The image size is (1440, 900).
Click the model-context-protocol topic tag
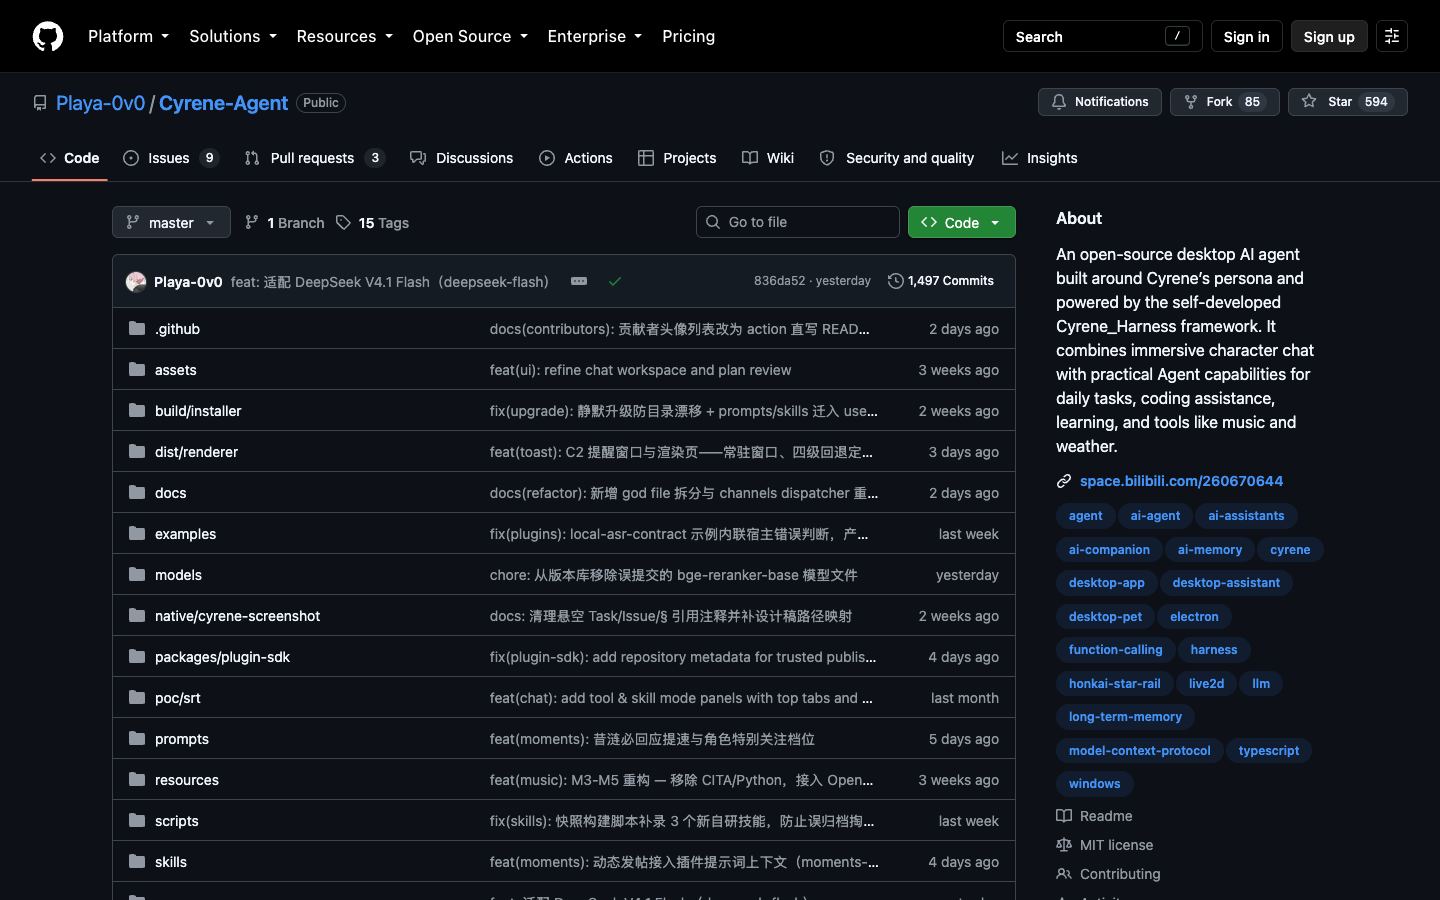tap(1139, 750)
